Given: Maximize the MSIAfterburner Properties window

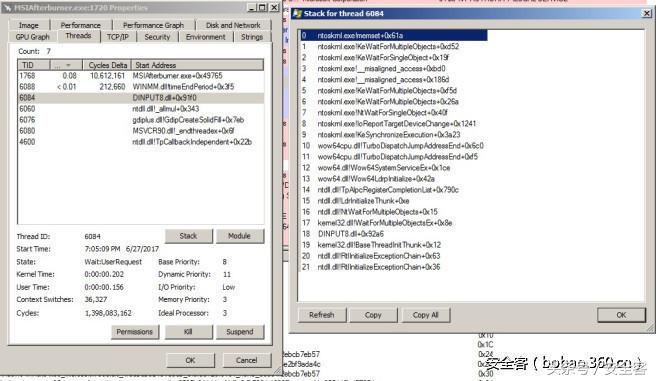Looking at the screenshot, I should [x=263, y=8].
